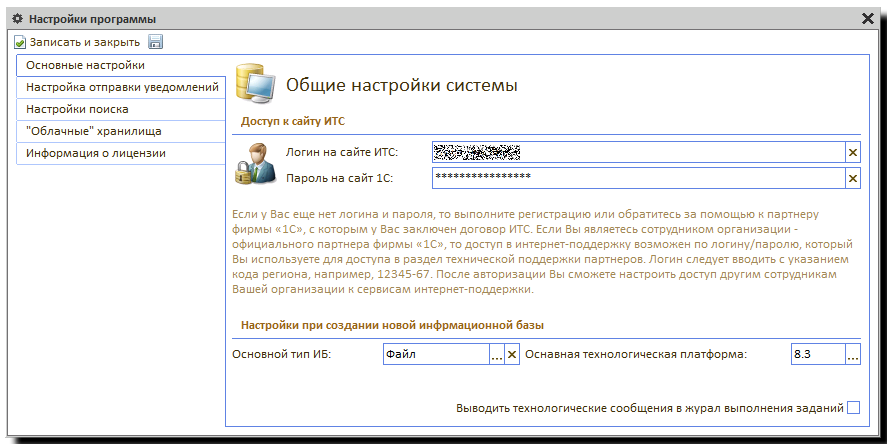Select the Настройки поиска tab
The width and height of the screenshot is (887, 444).
(x=120, y=109)
